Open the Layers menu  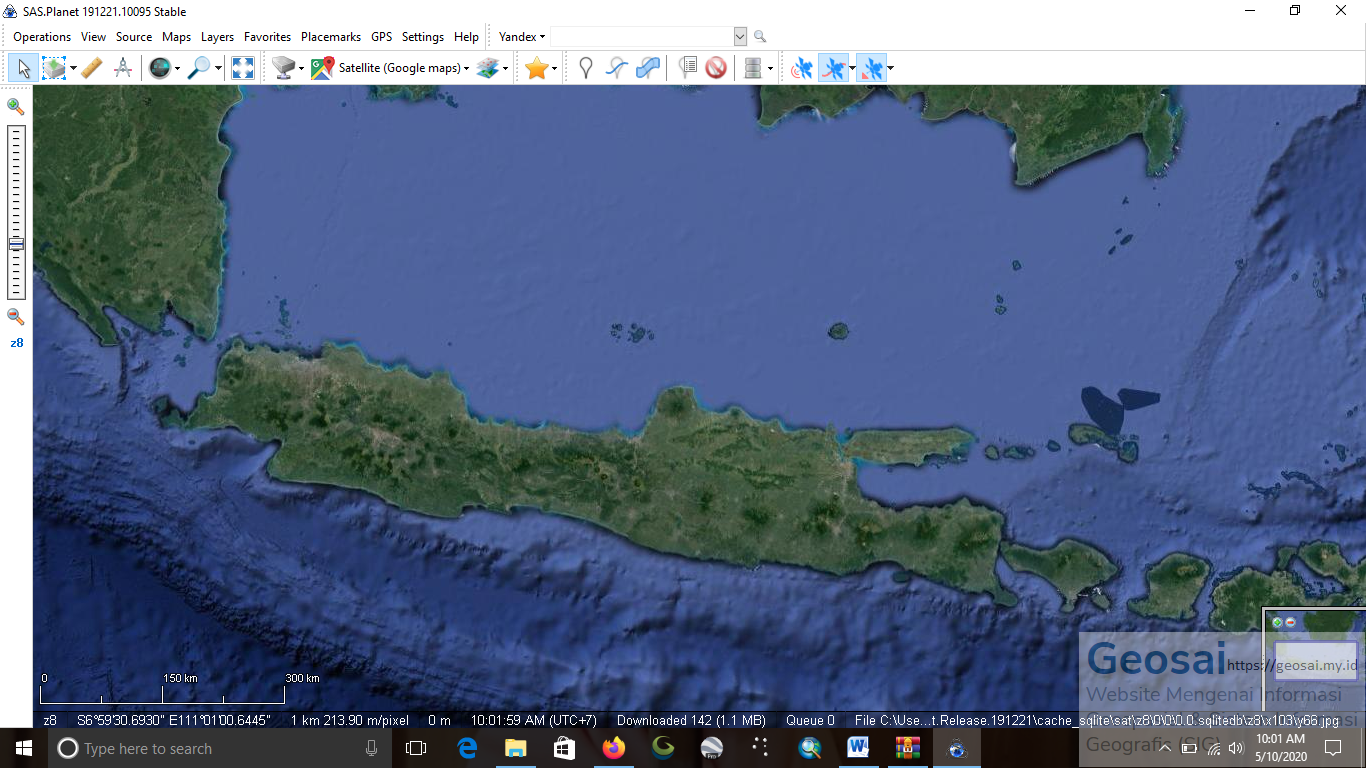217,37
